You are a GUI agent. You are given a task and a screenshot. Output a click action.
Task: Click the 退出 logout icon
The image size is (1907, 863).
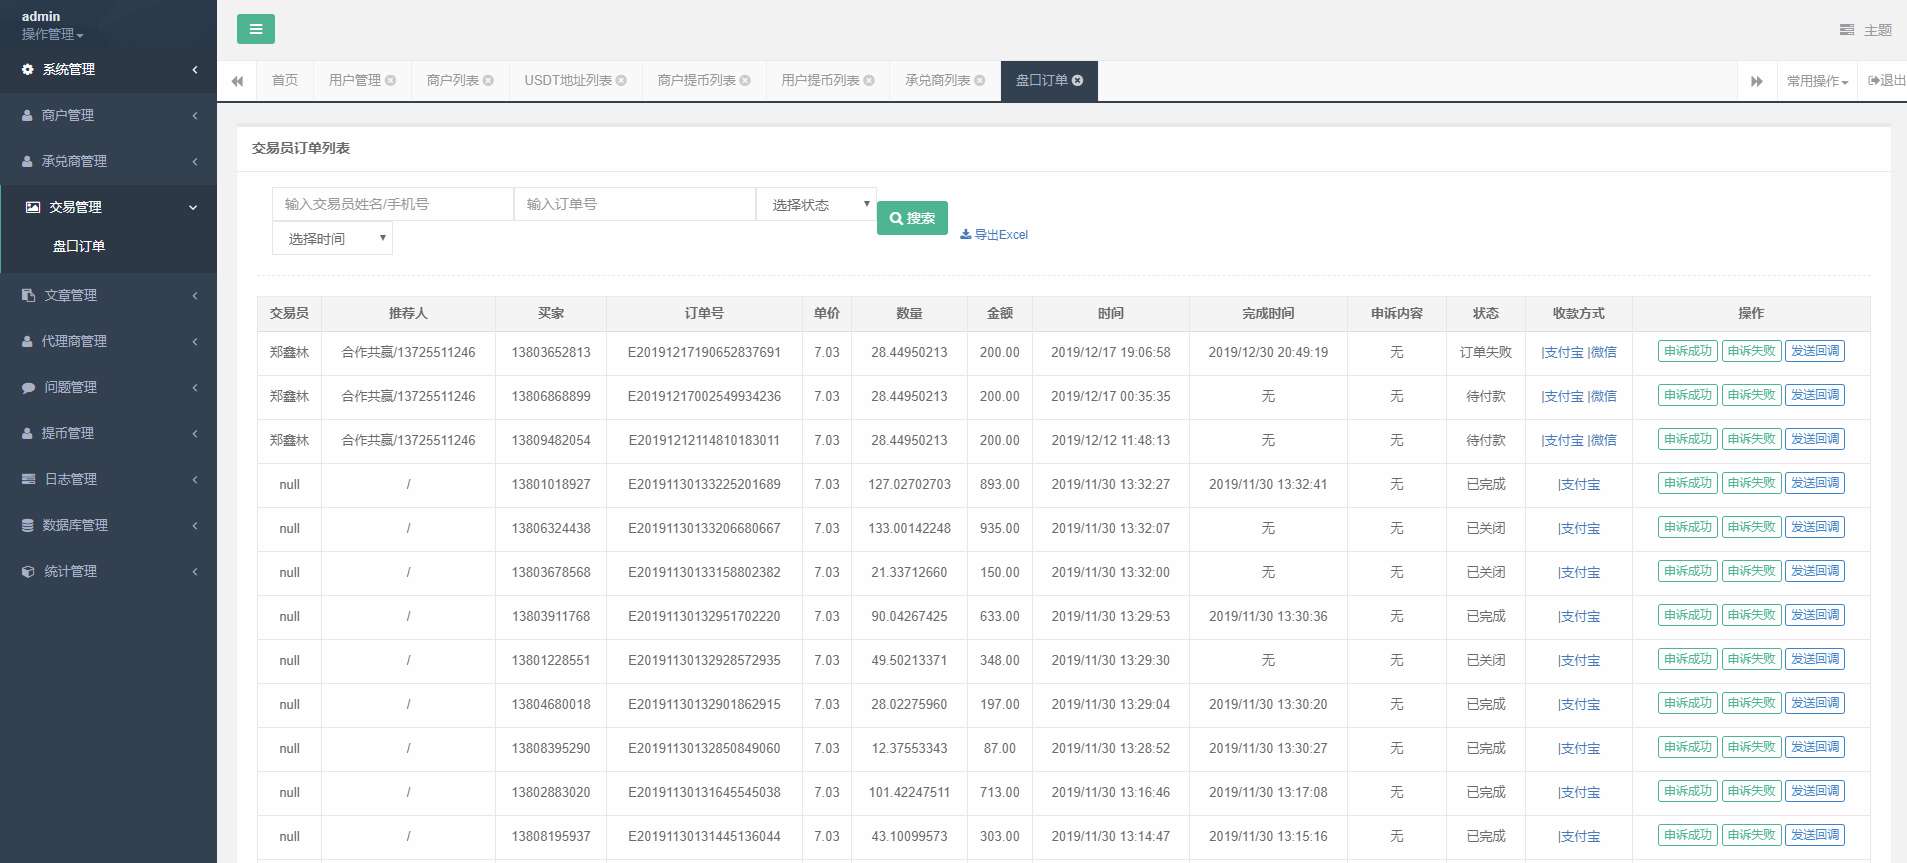click(x=1874, y=81)
